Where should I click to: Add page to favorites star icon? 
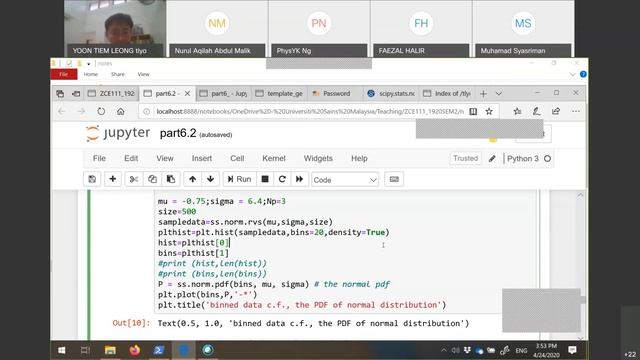pyautogui.click(x=489, y=111)
